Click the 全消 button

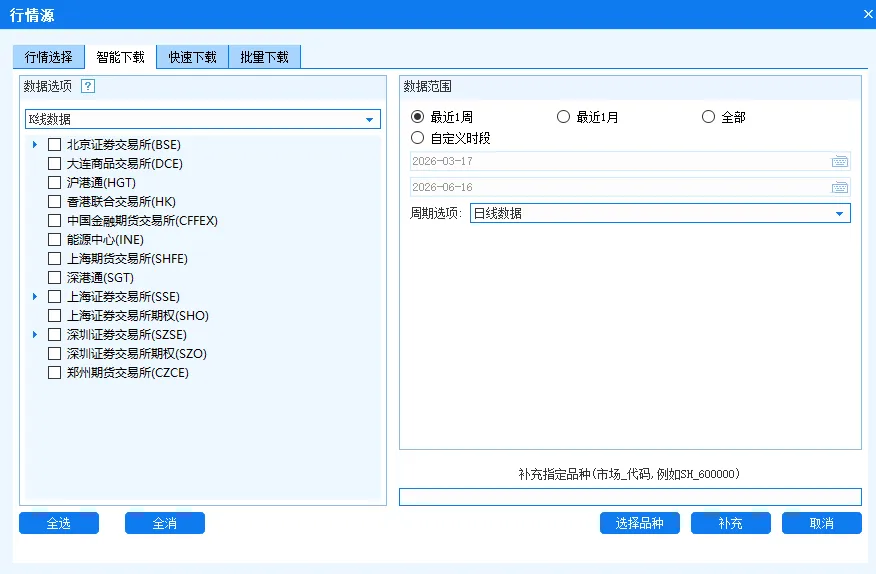[165, 523]
